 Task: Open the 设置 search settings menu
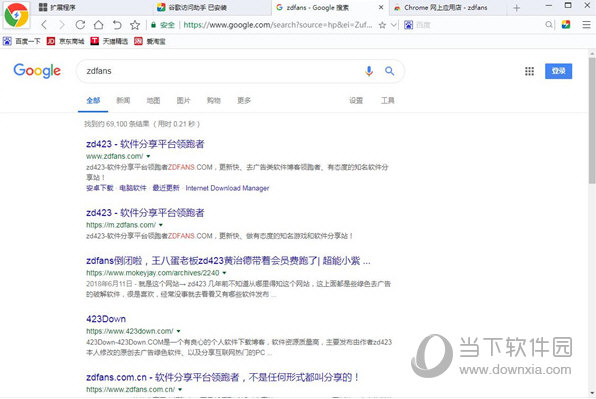pos(356,101)
